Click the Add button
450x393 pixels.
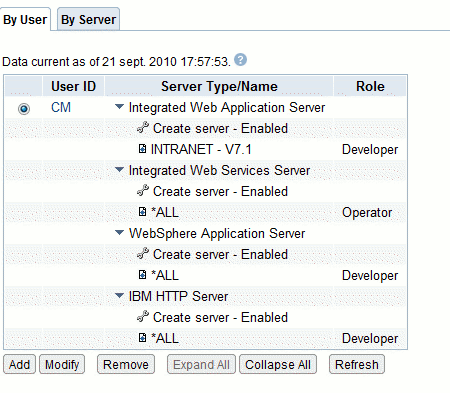click(19, 364)
